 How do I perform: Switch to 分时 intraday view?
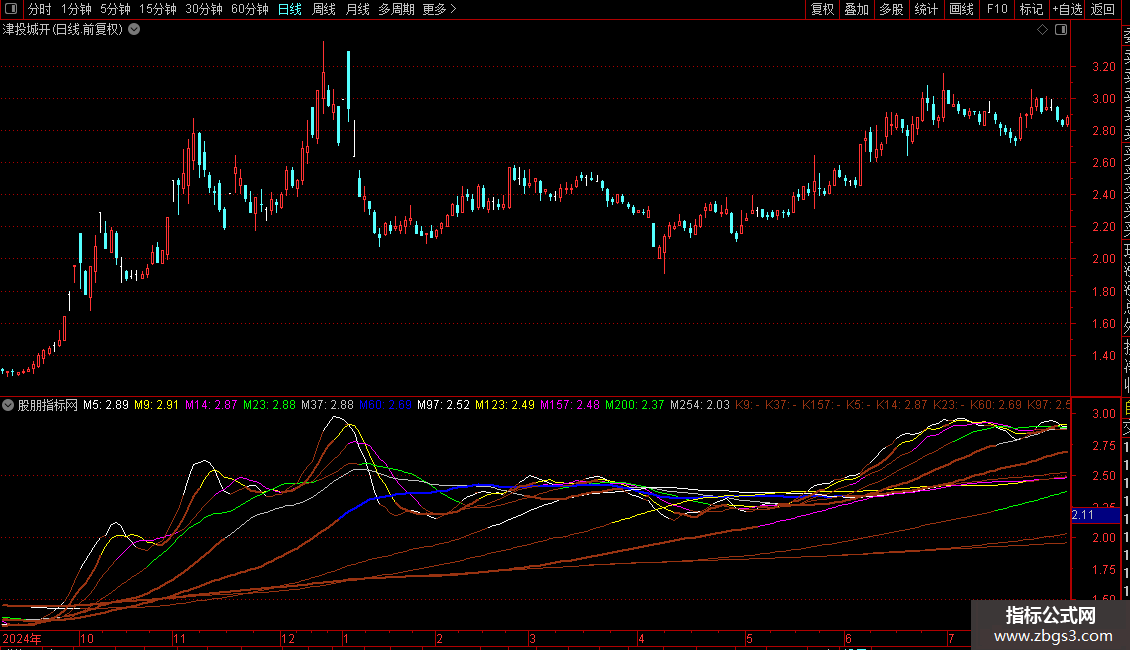pyautogui.click(x=39, y=9)
